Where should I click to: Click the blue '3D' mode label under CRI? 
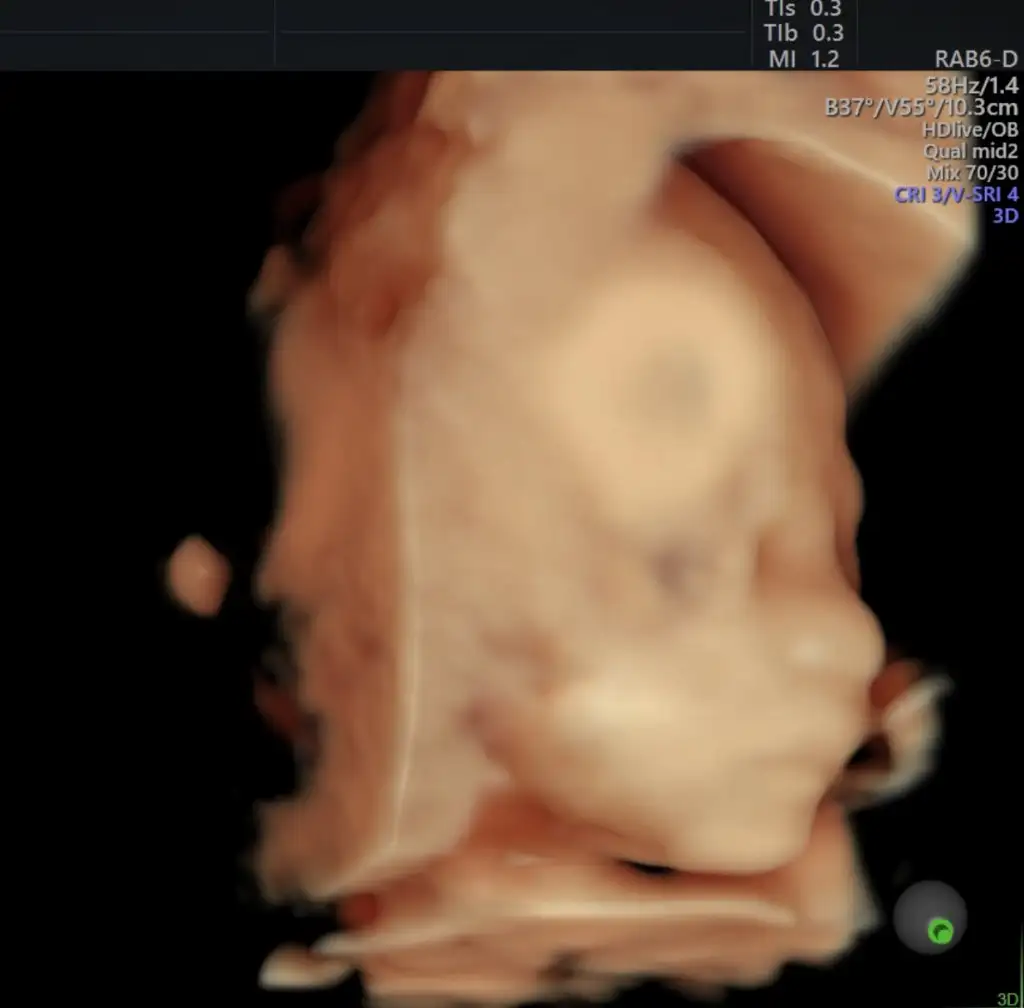pyautogui.click(x=1006, y=216)
